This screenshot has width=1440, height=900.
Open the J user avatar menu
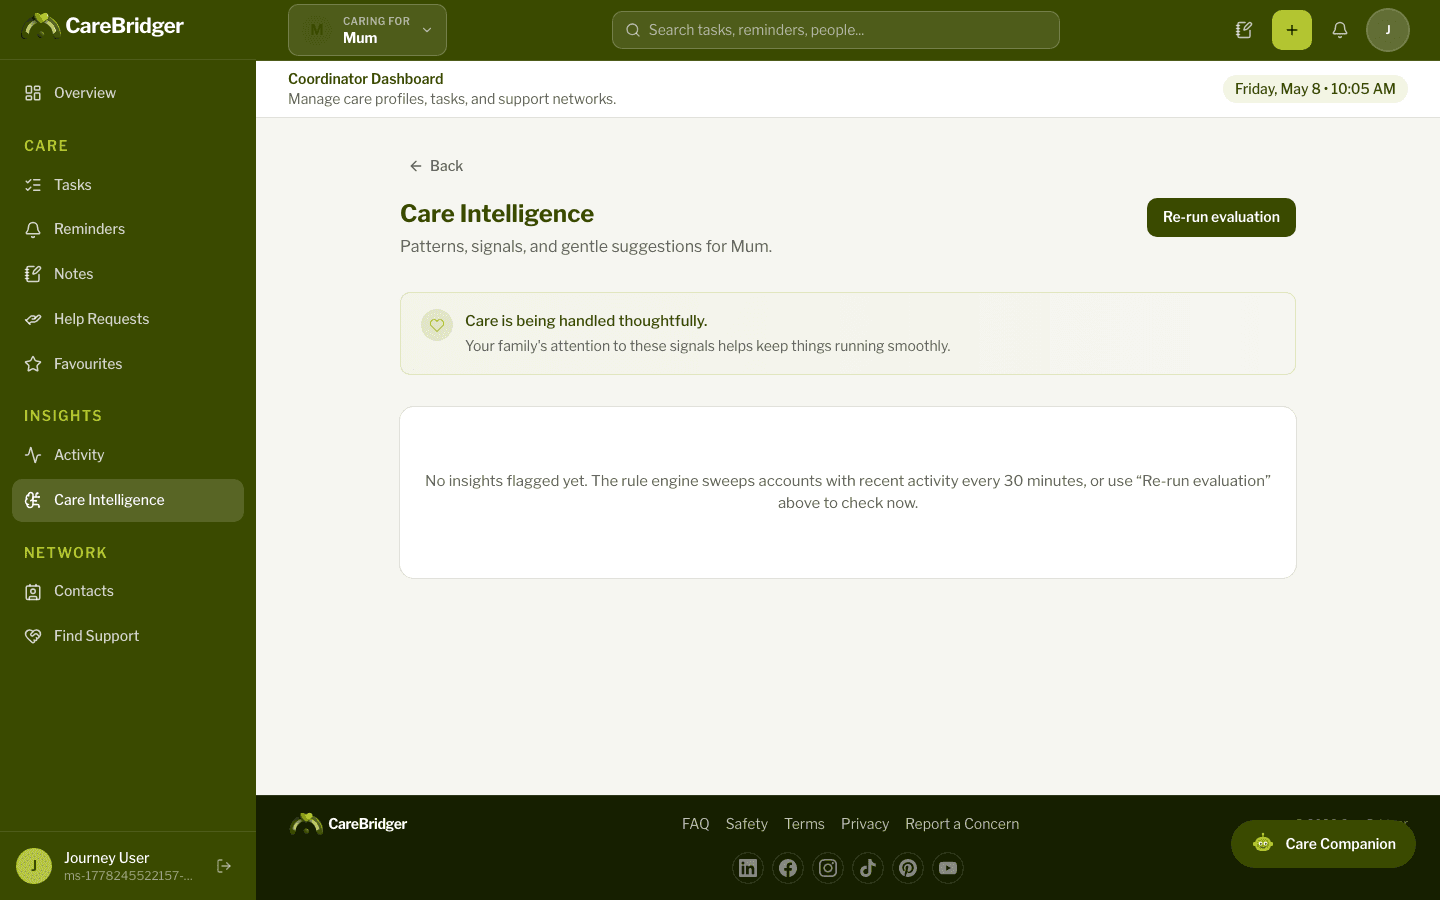1388,30
